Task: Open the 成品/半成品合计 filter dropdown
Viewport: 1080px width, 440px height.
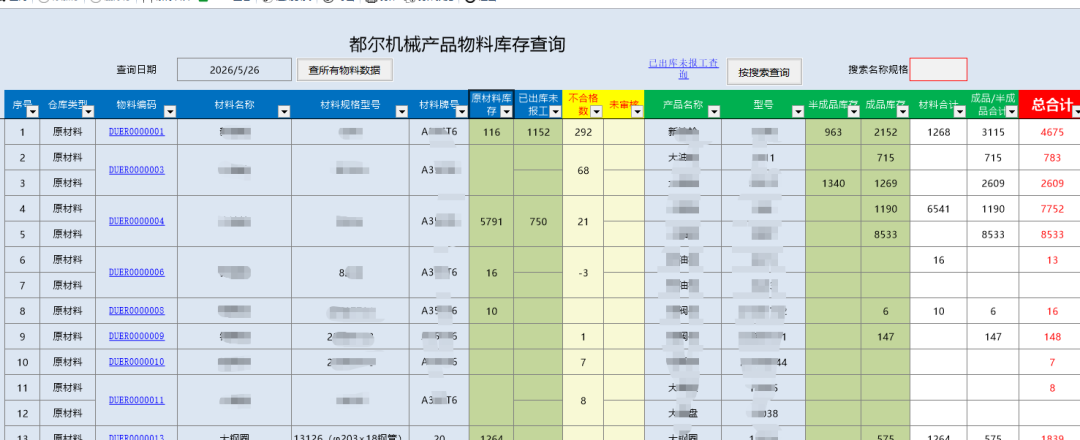Action: pyautogui.click(x=1011, y=112)
